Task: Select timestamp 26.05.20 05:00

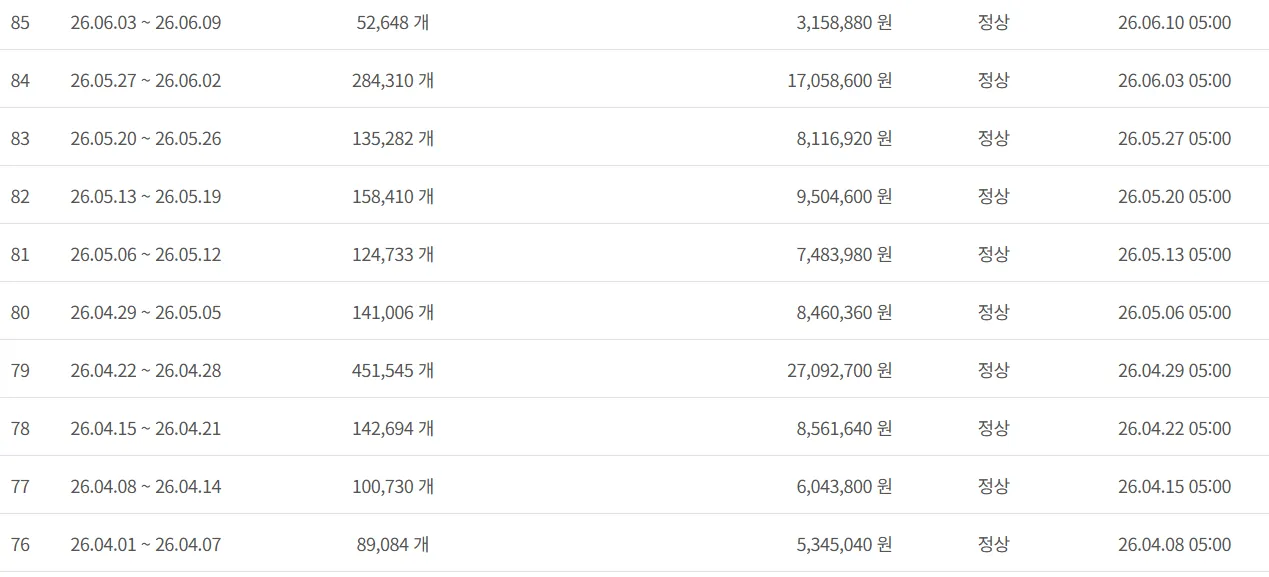Action: [x=1175, y=196]
